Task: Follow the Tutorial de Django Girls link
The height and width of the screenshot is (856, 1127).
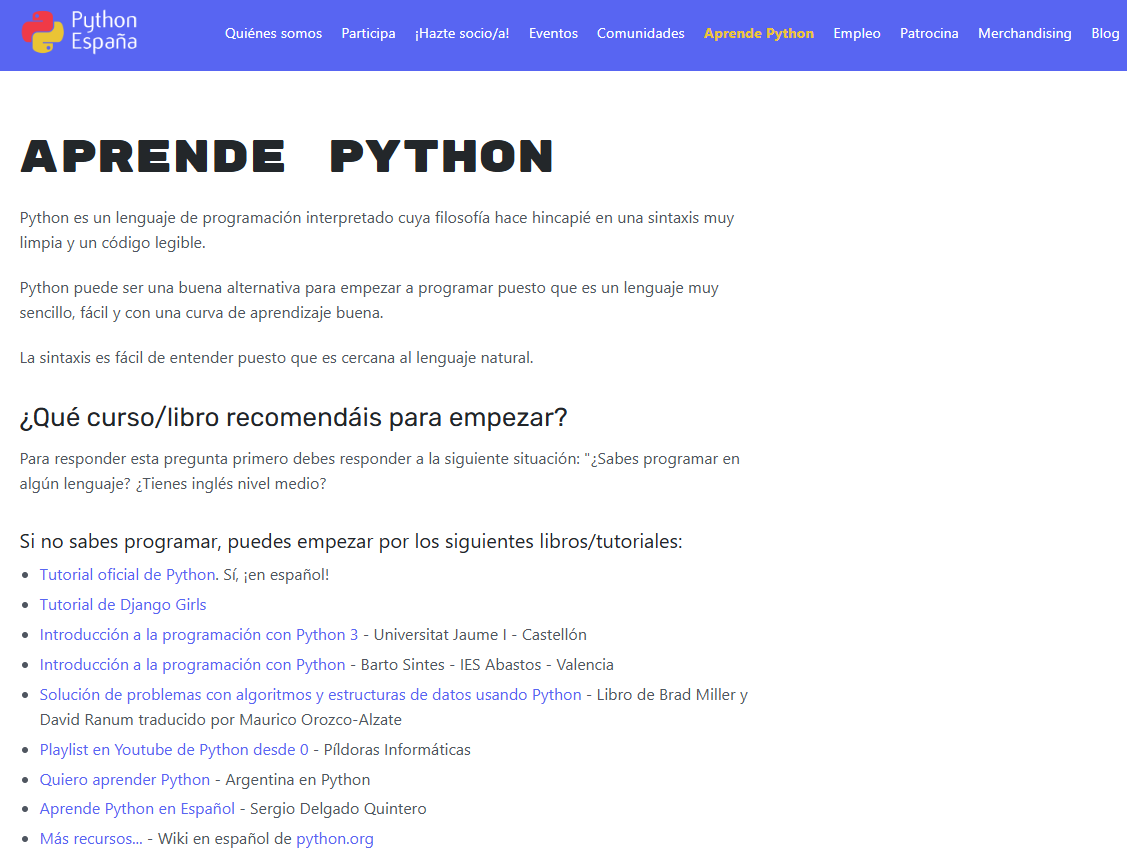Action: tap(123, 605)
